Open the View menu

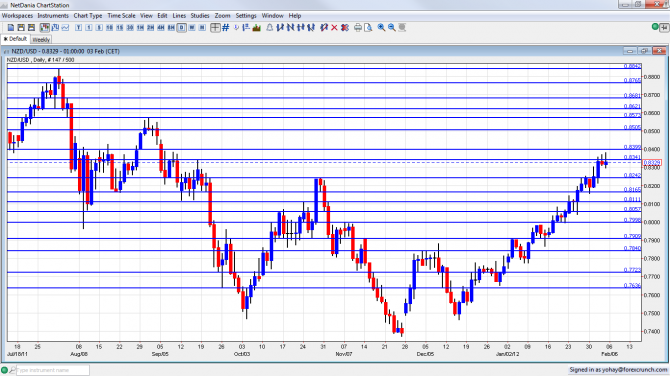pos(146,16)
